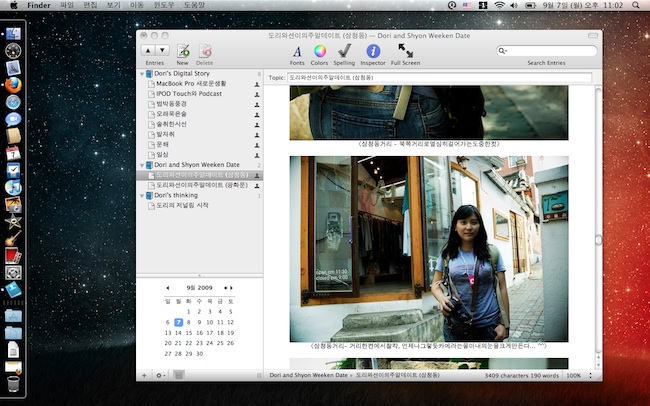Click the person icon beside the IPOD Touch entry
The width and height of the screenshot is (650, 406).
pyautogui.click(x=257, y=95)
